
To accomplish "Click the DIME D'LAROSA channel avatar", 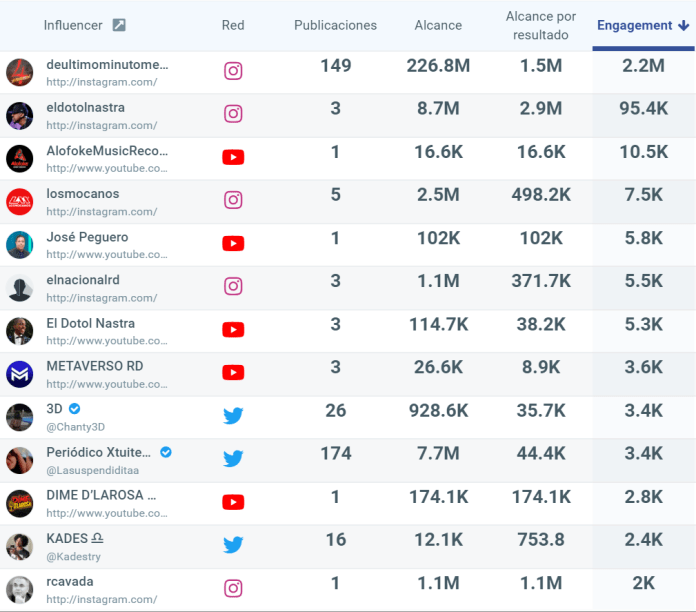I will pos(20,503).
